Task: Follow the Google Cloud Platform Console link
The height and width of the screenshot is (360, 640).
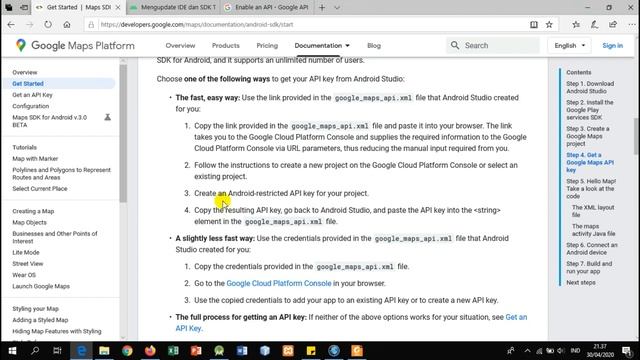Action: [x=279, y=283]
